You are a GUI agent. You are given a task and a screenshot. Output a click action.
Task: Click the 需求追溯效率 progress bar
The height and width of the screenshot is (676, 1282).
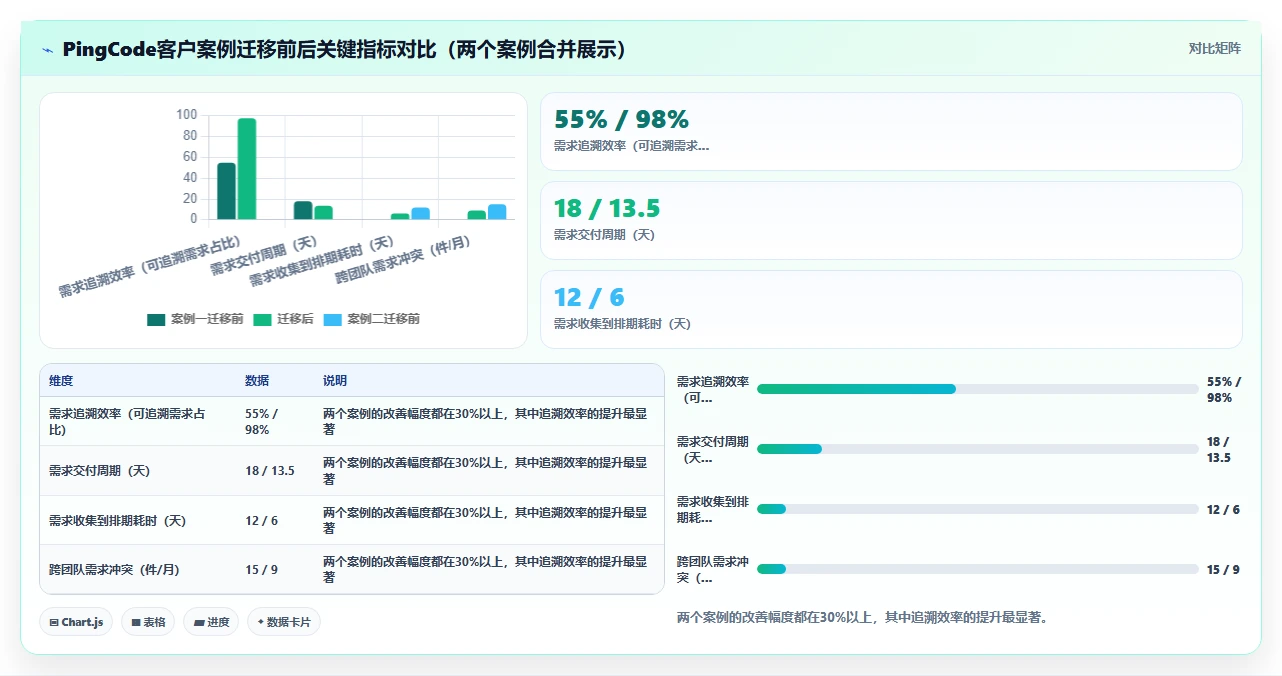pos(977,389)
